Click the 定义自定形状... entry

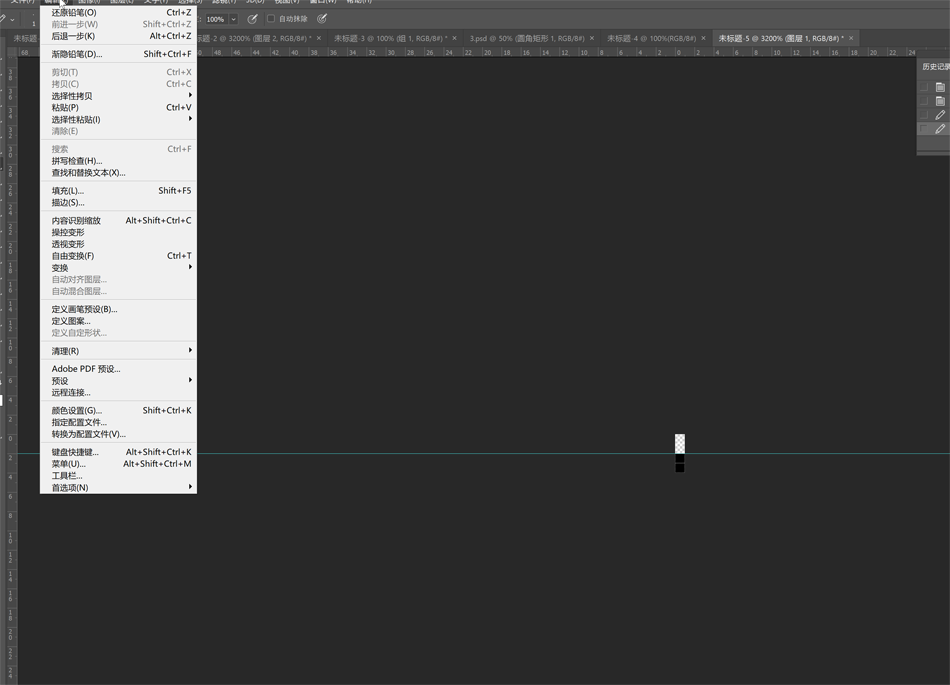coord(118,333)
